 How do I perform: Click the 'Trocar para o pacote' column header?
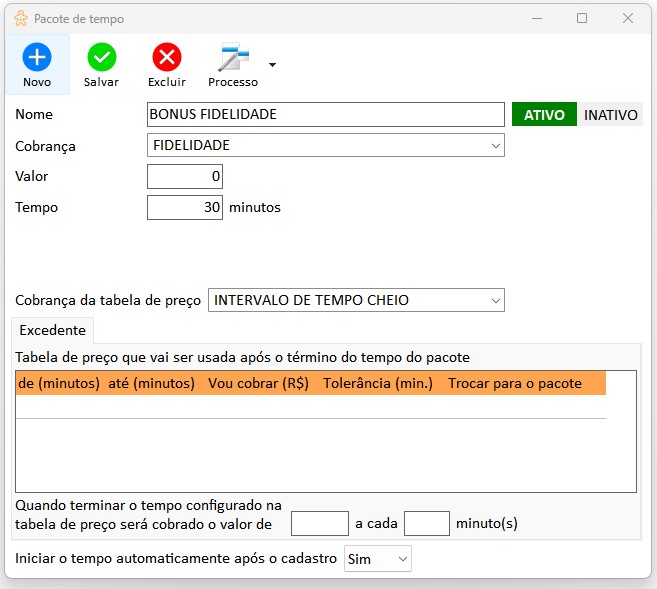[x=514, y=384]
